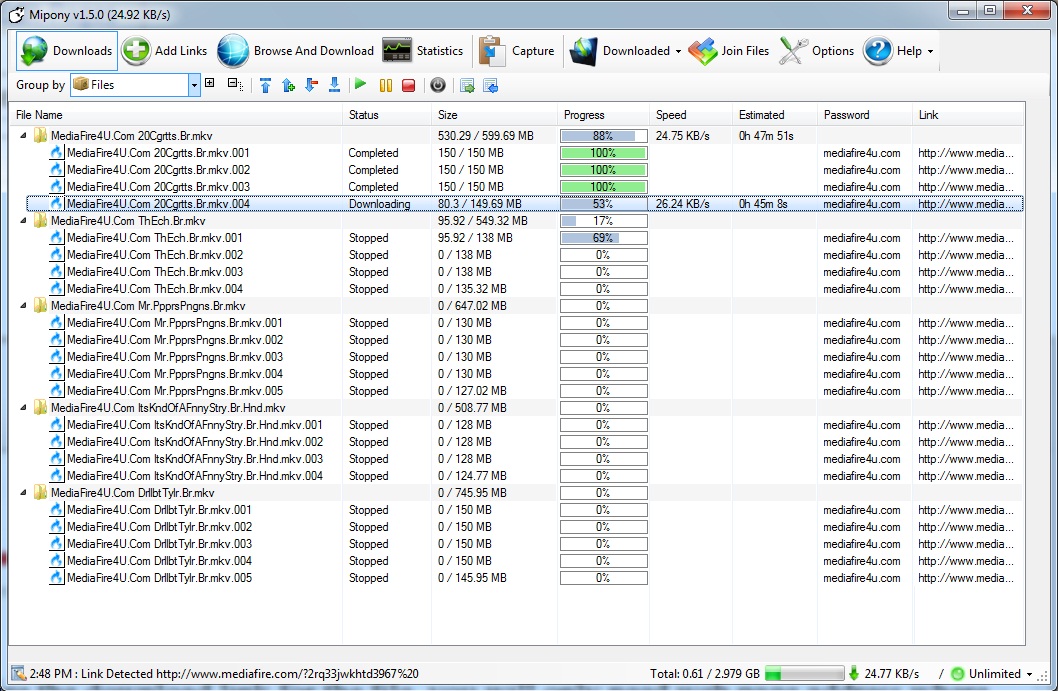Click folder icon of Mr.PpprsPngns.Br.mkv group
This screenshot has height=691, width=1058.
(x=40, y=306)
